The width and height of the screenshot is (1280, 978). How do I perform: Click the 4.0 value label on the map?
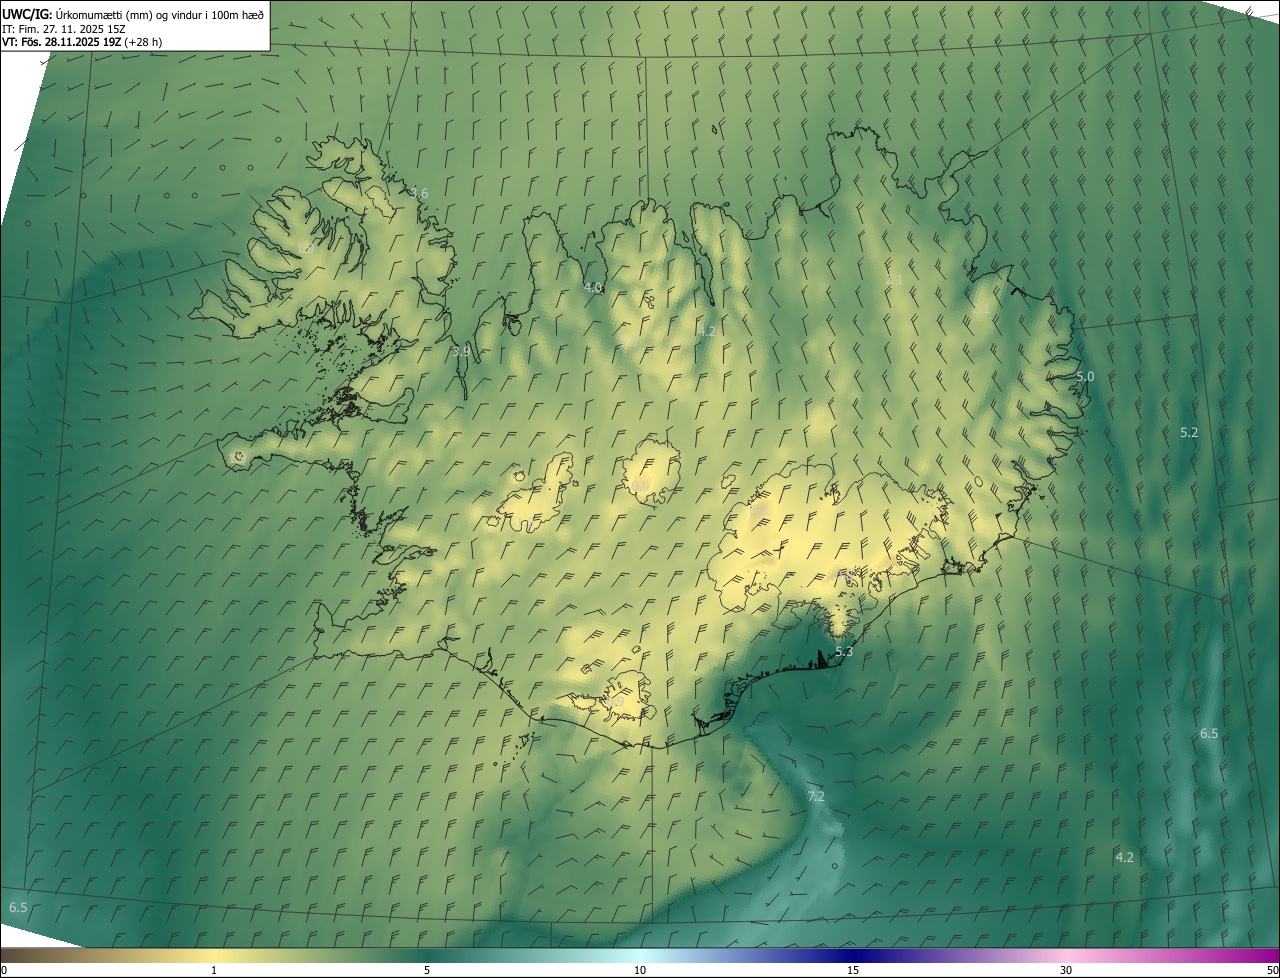593,287
